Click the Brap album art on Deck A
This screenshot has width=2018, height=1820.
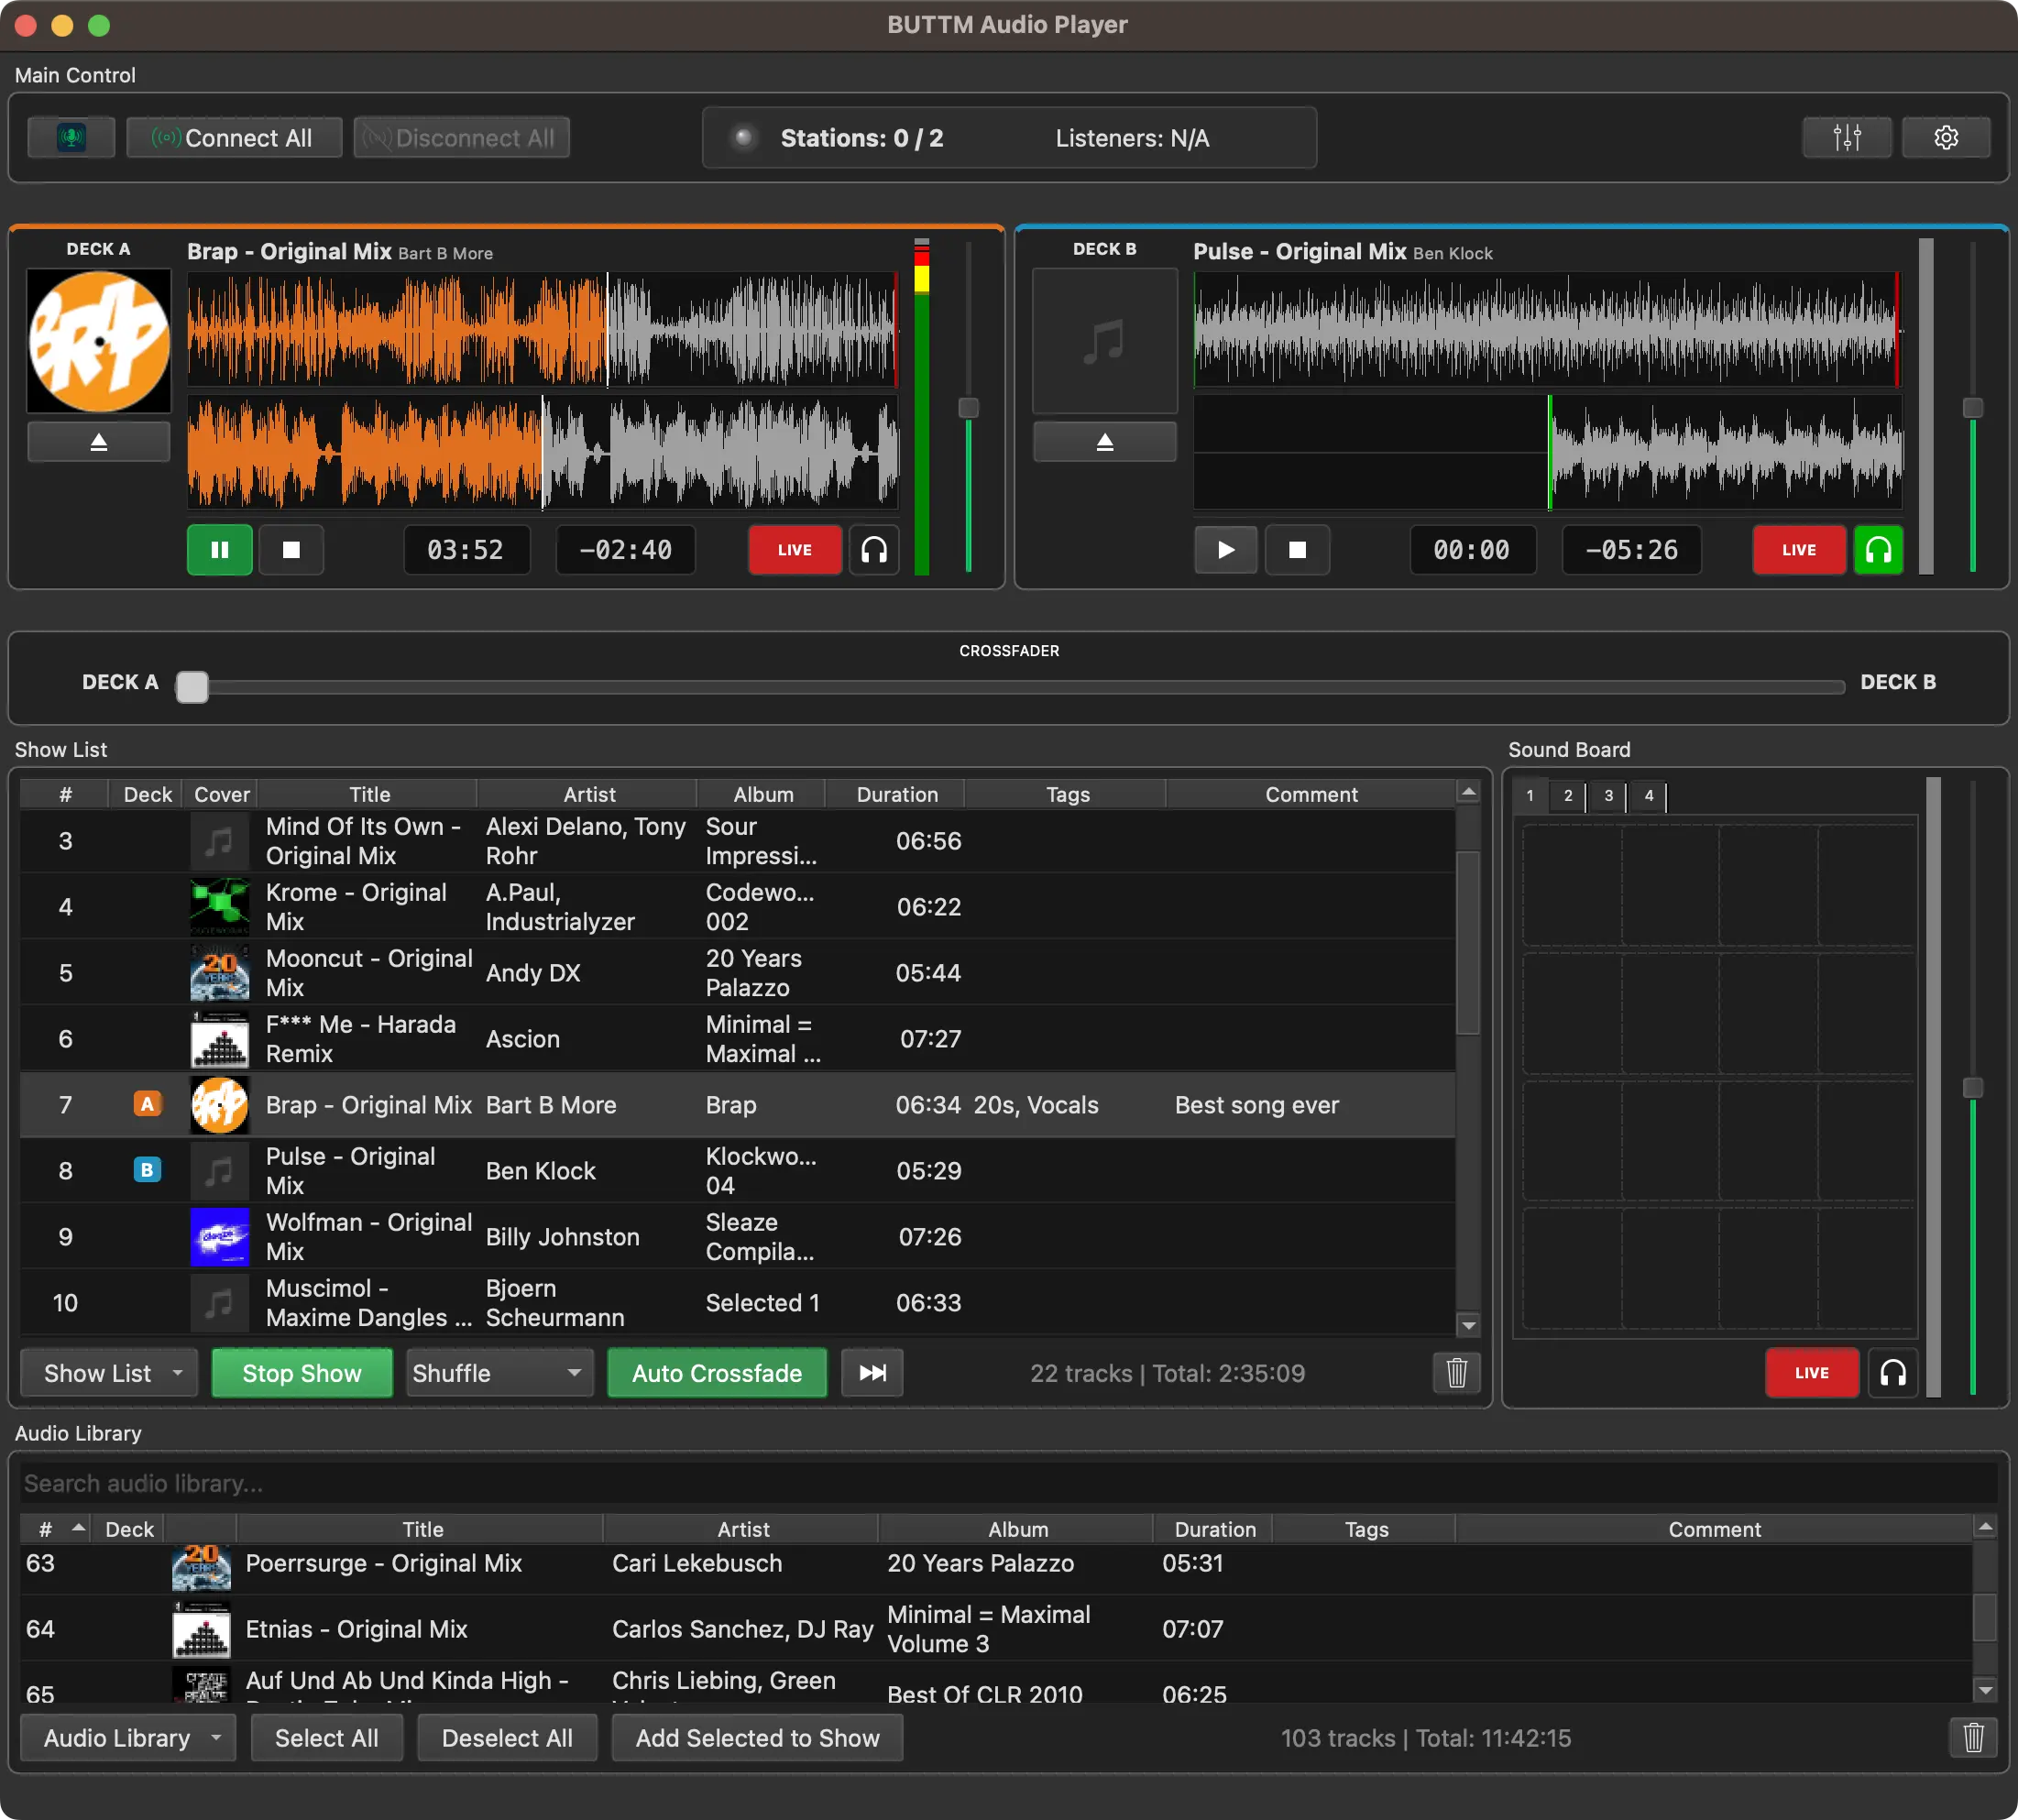pyautogui.click(x=99, y=341)
